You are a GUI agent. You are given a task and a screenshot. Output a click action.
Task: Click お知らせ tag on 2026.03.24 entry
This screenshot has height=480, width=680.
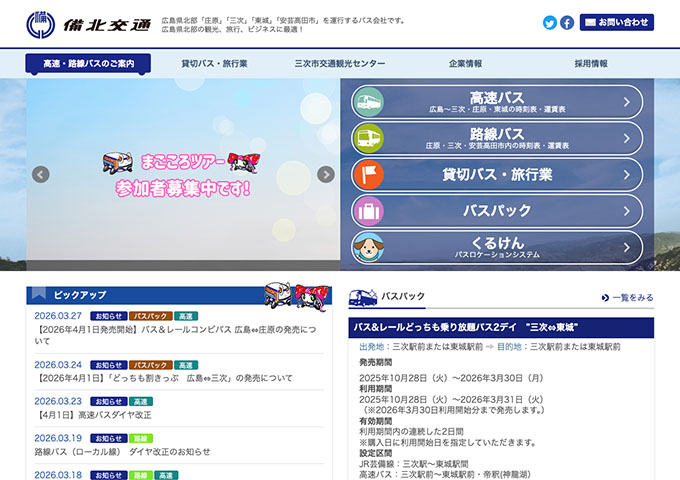tap(109, 365)
